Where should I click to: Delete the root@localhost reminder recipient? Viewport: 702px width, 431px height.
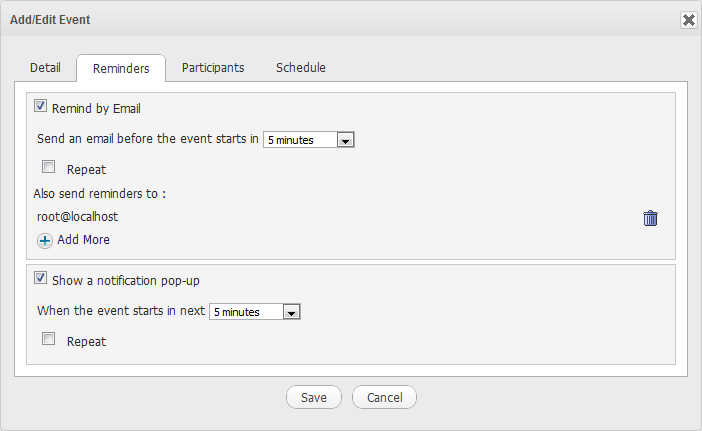coord(650,218)
